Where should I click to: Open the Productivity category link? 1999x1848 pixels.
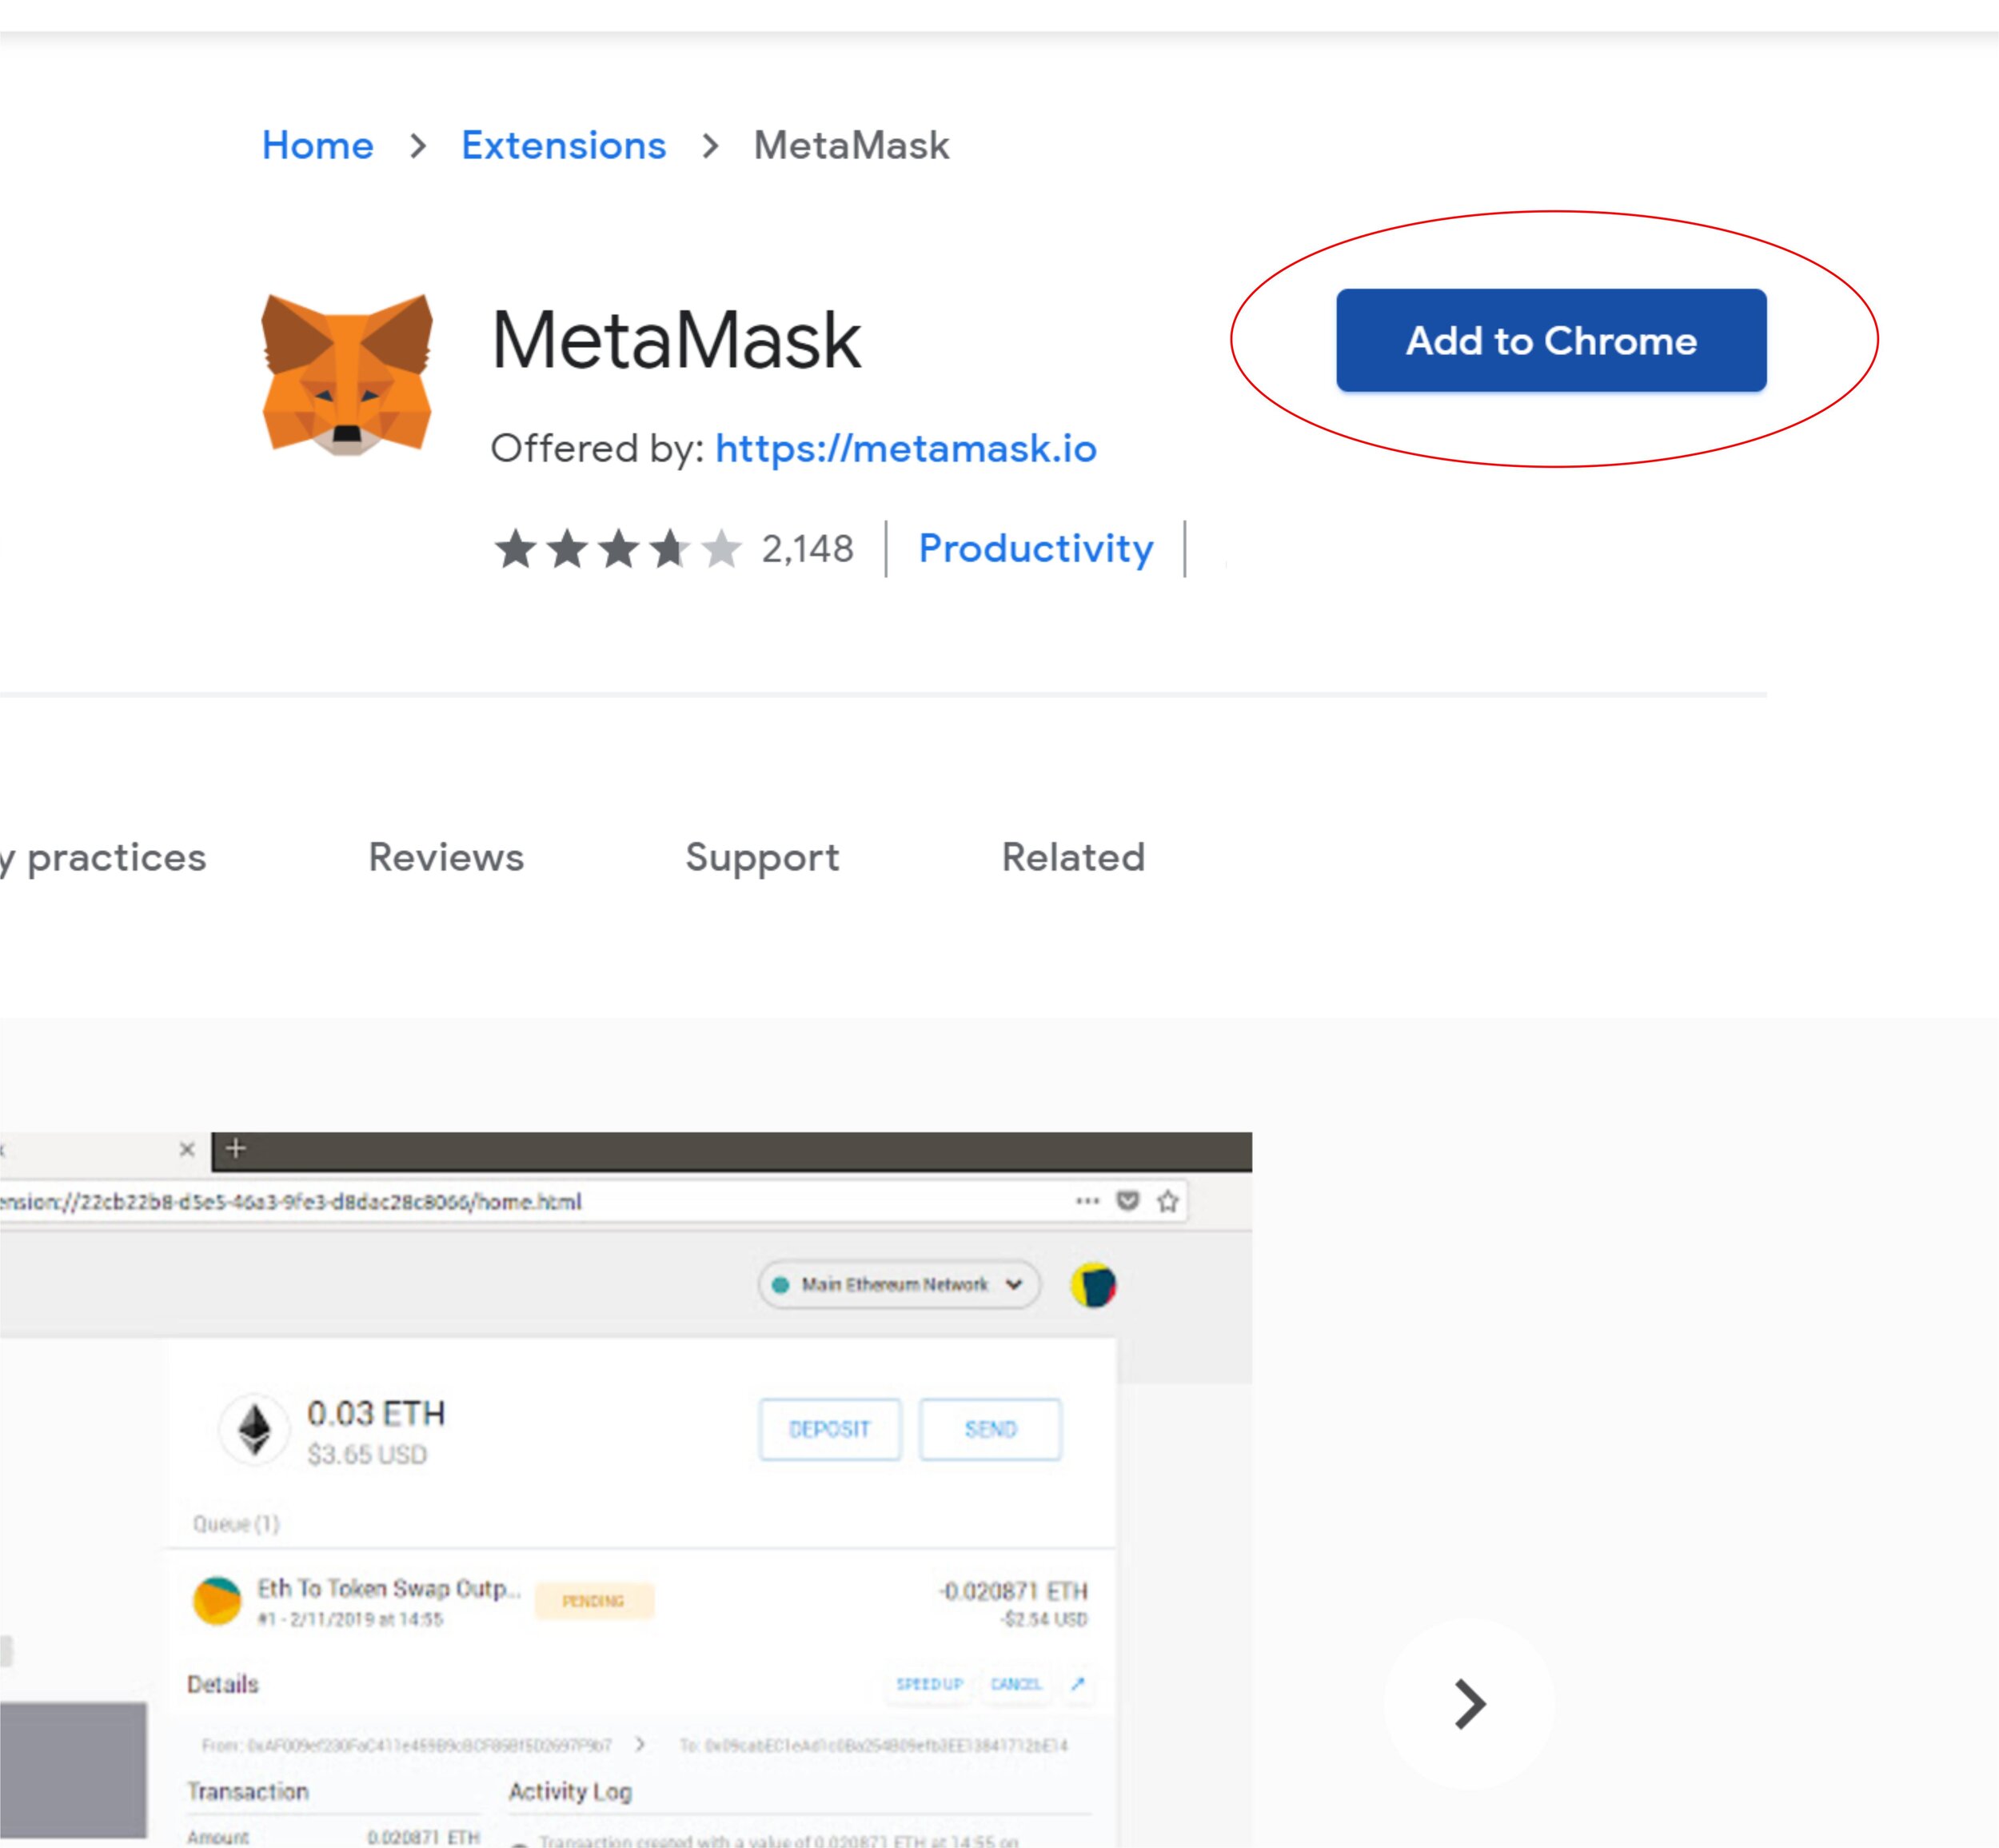[1036, 549]
